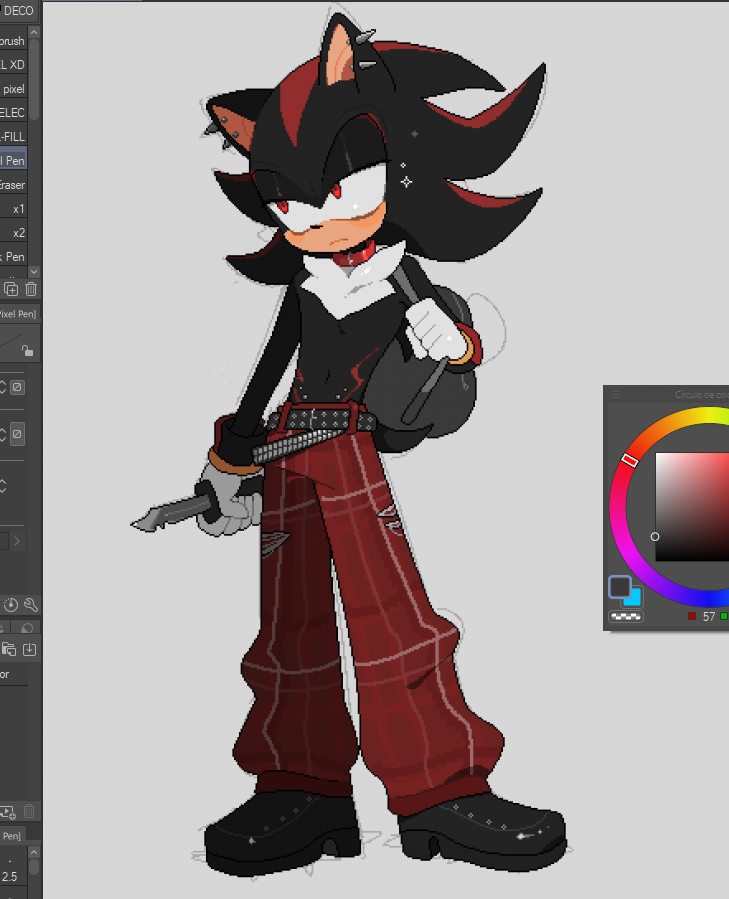Click the red value 57 field
Screen dimensions: 729x899
709,616
